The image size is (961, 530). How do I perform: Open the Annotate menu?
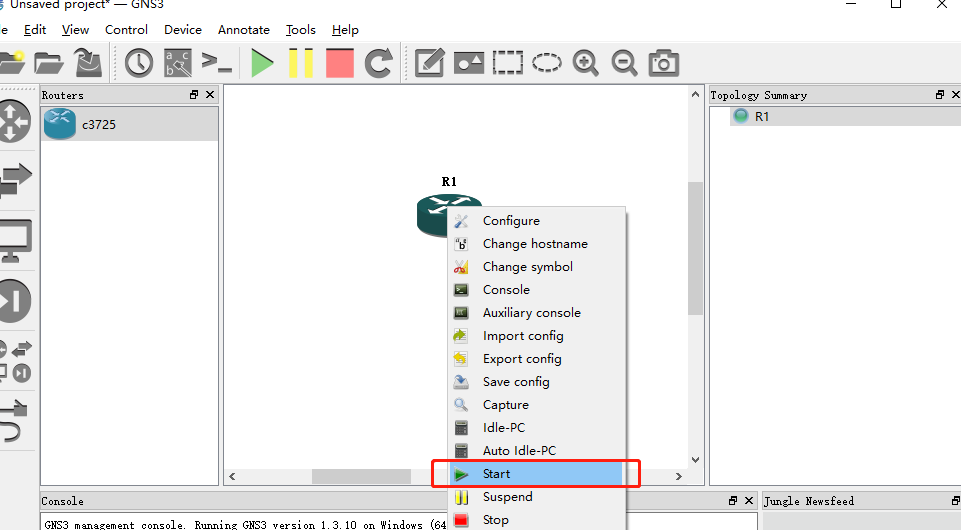point(244,29)
